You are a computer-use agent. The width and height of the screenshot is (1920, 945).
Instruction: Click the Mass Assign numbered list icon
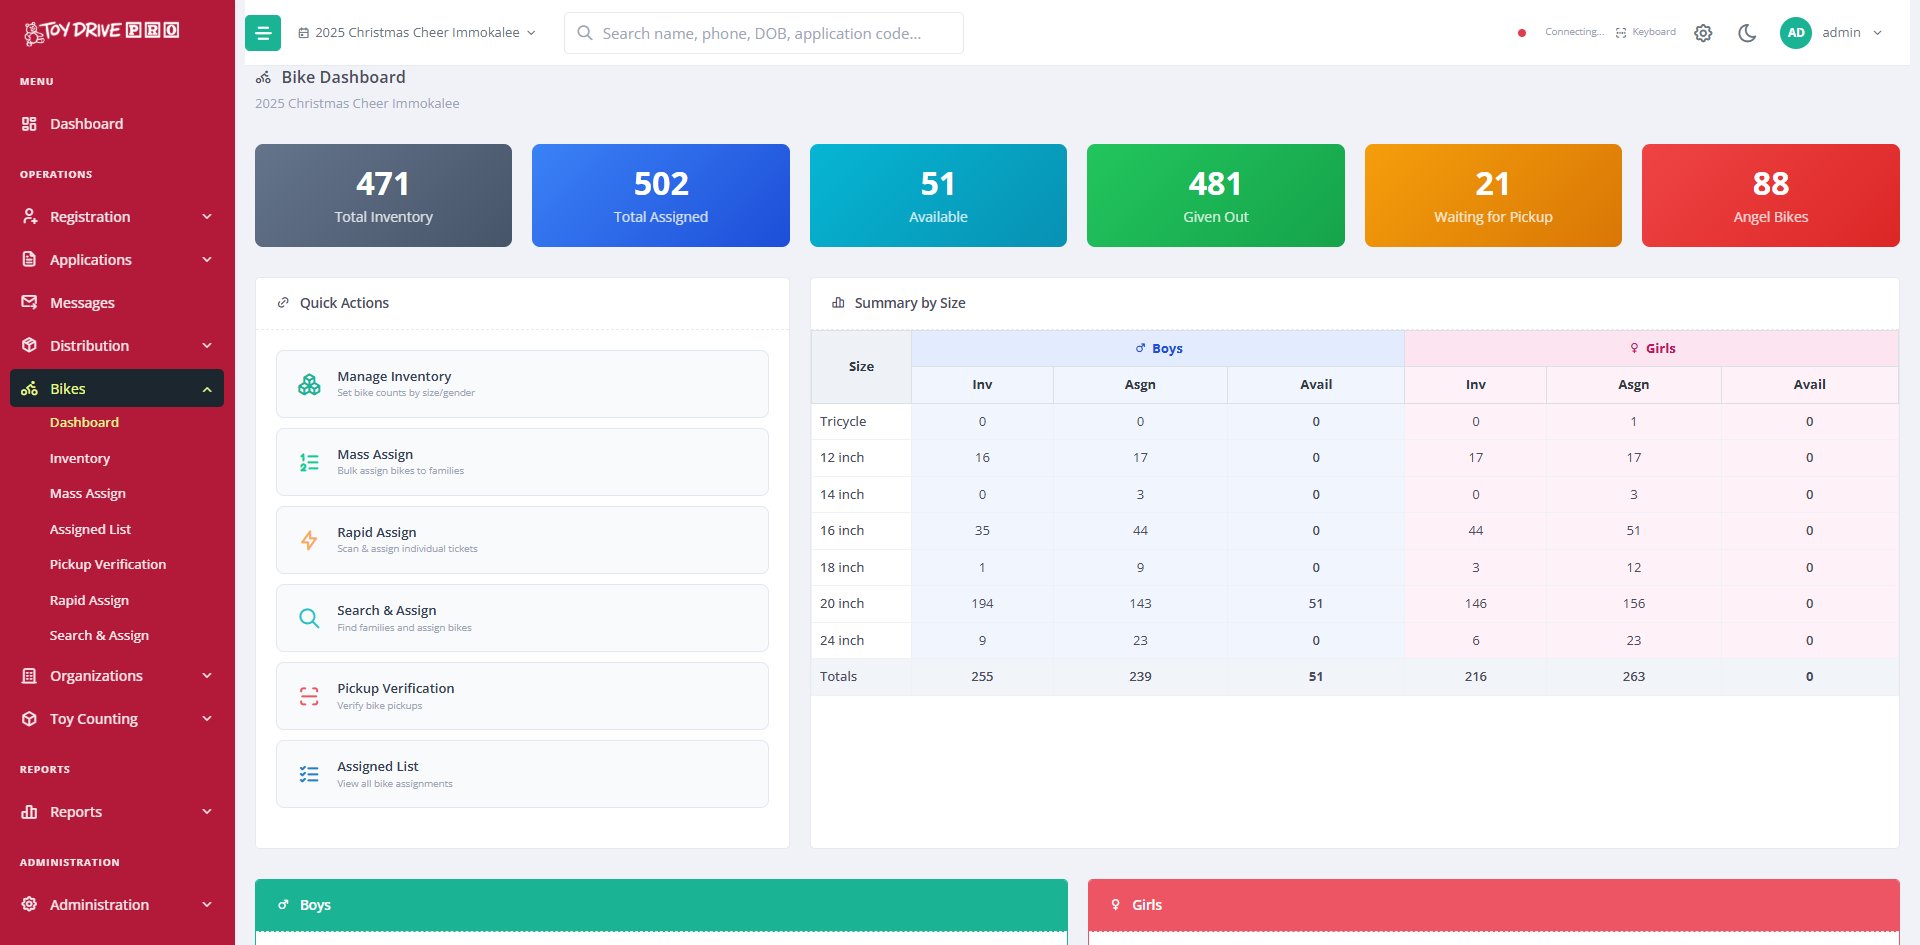pyautogui.click(x=309, y=462)
